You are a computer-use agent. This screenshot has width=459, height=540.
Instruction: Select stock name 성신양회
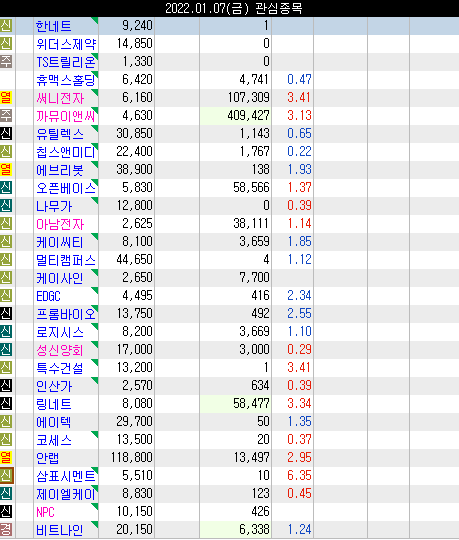pos(60,350)
